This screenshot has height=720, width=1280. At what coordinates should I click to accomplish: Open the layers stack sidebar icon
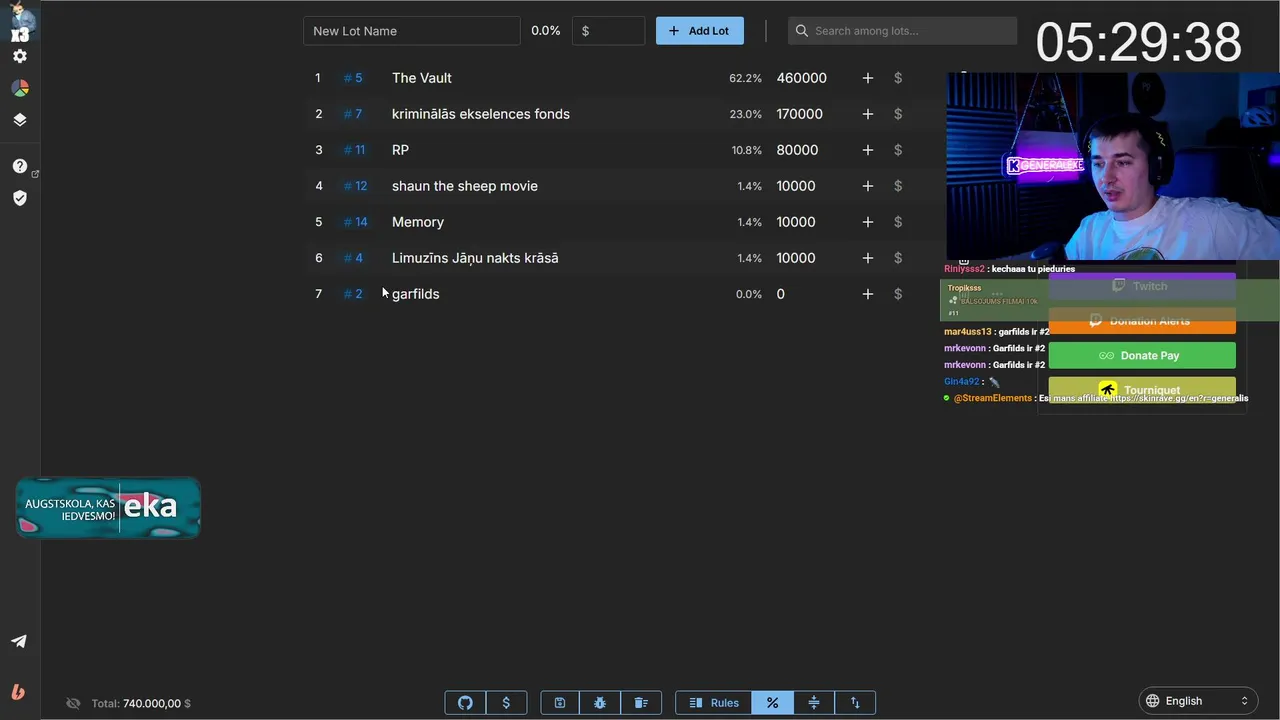pyautogui.click(x=20, y=119)
